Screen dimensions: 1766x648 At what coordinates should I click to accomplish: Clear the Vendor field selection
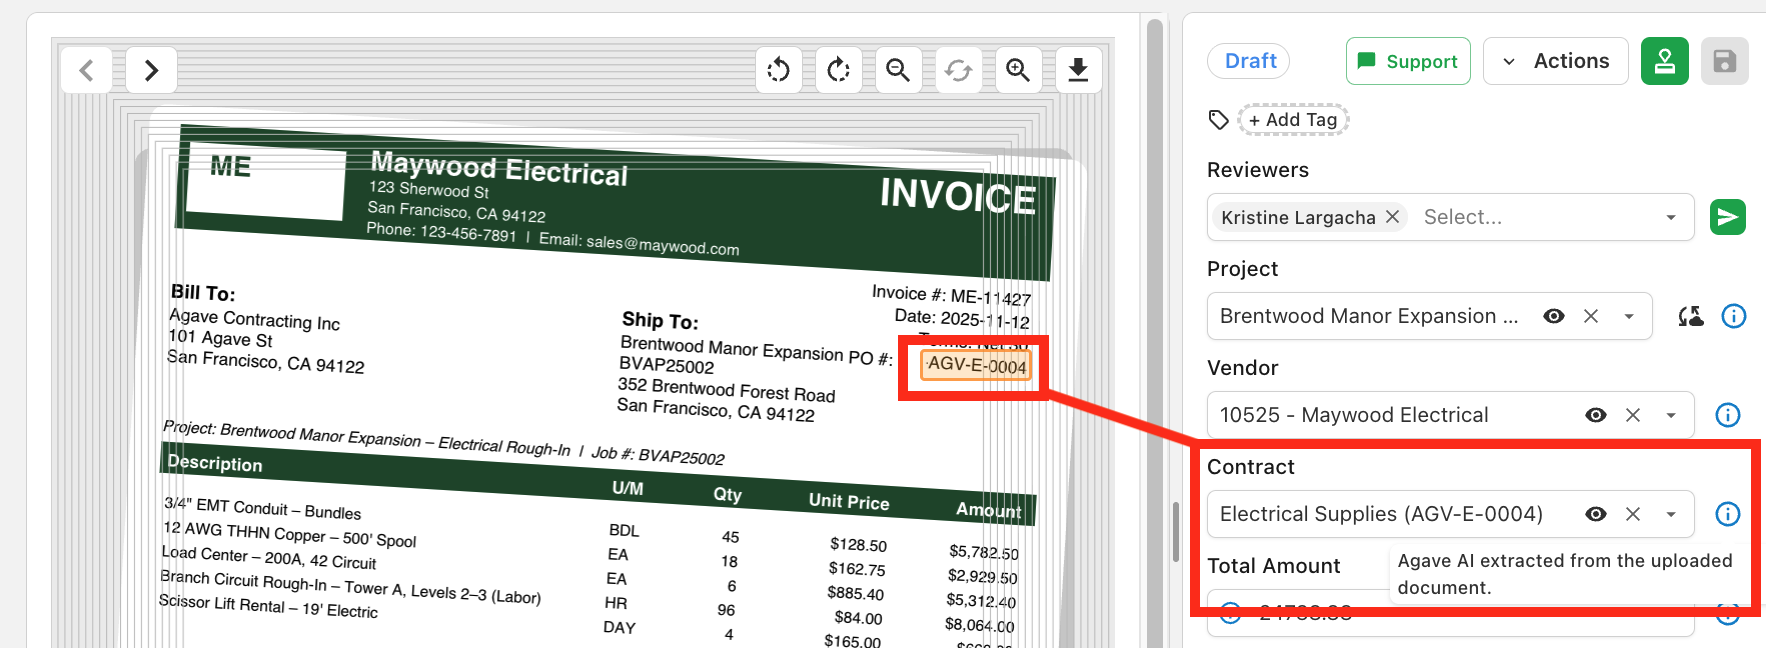1633,415
